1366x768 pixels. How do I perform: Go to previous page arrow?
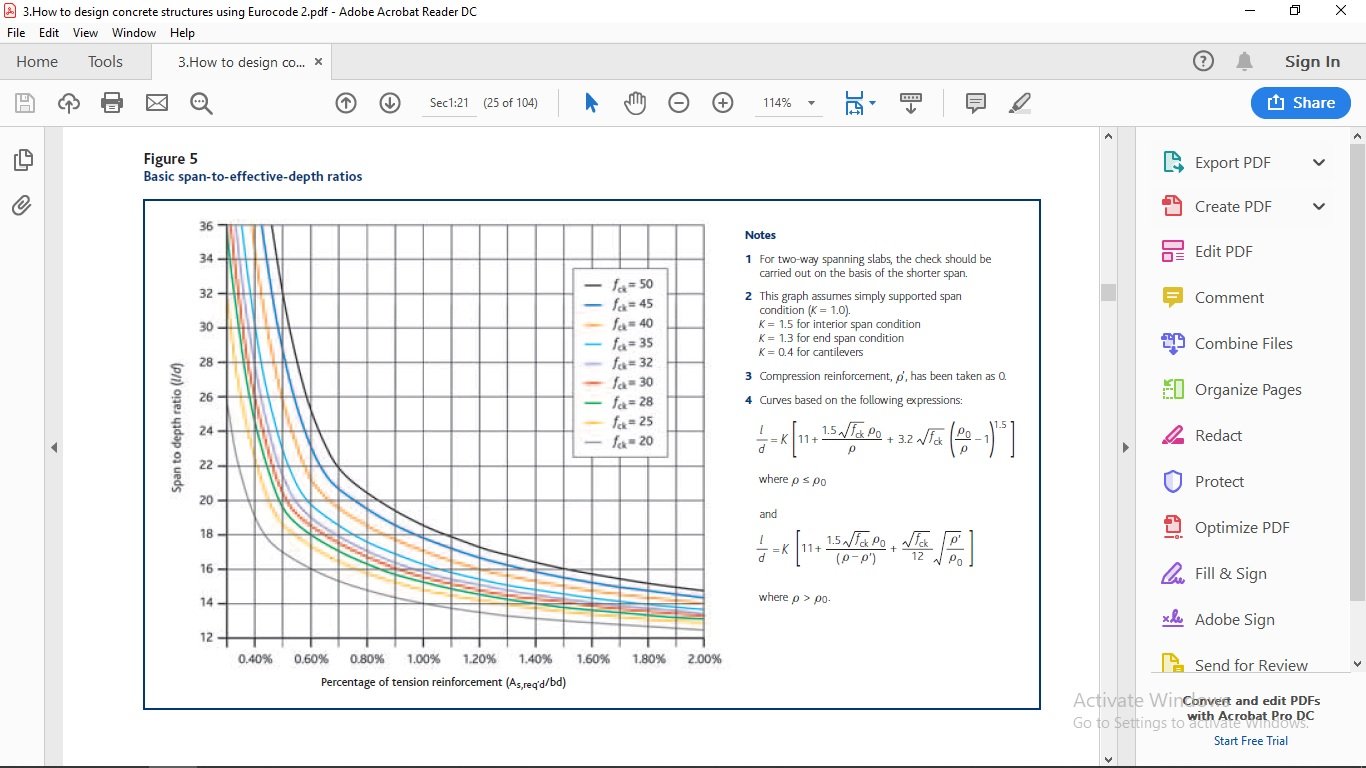[346, 103]
